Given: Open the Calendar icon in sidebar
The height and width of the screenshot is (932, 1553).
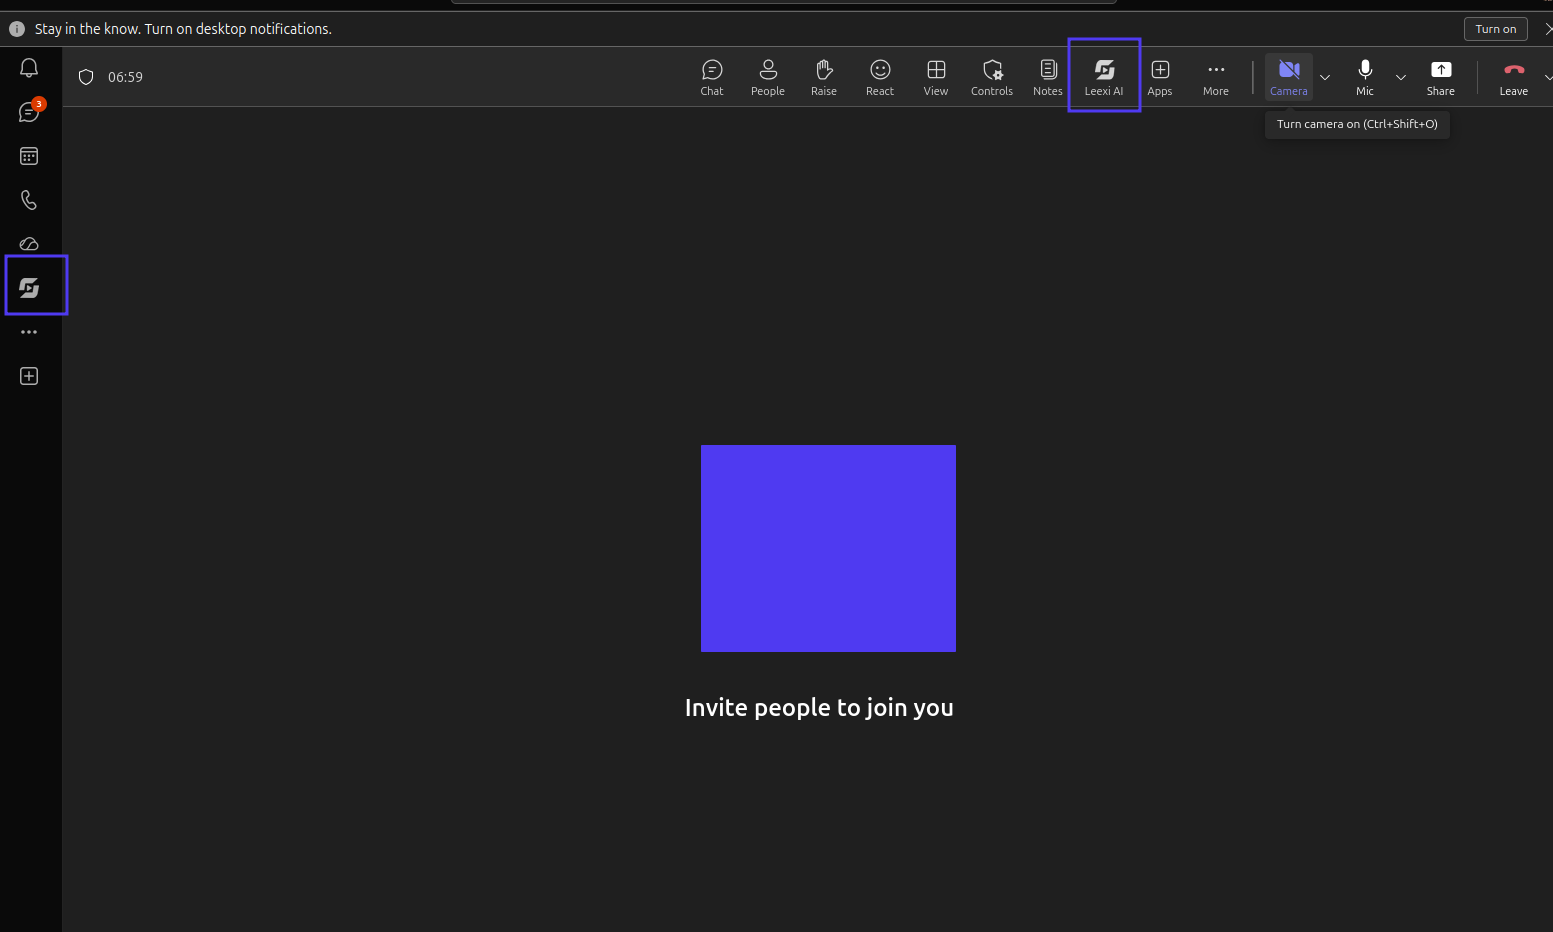Looking at the screenshot, I should 29,156.
